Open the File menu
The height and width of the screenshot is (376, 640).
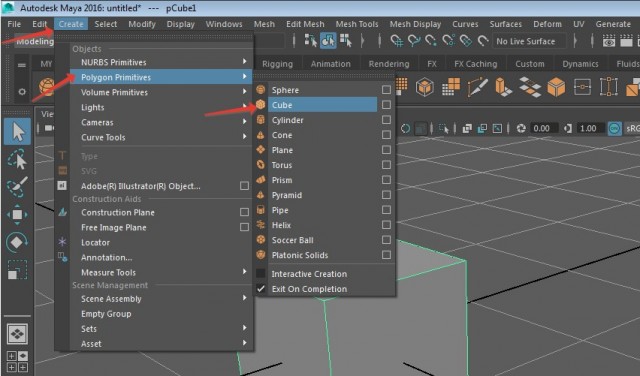click(14, 24)
